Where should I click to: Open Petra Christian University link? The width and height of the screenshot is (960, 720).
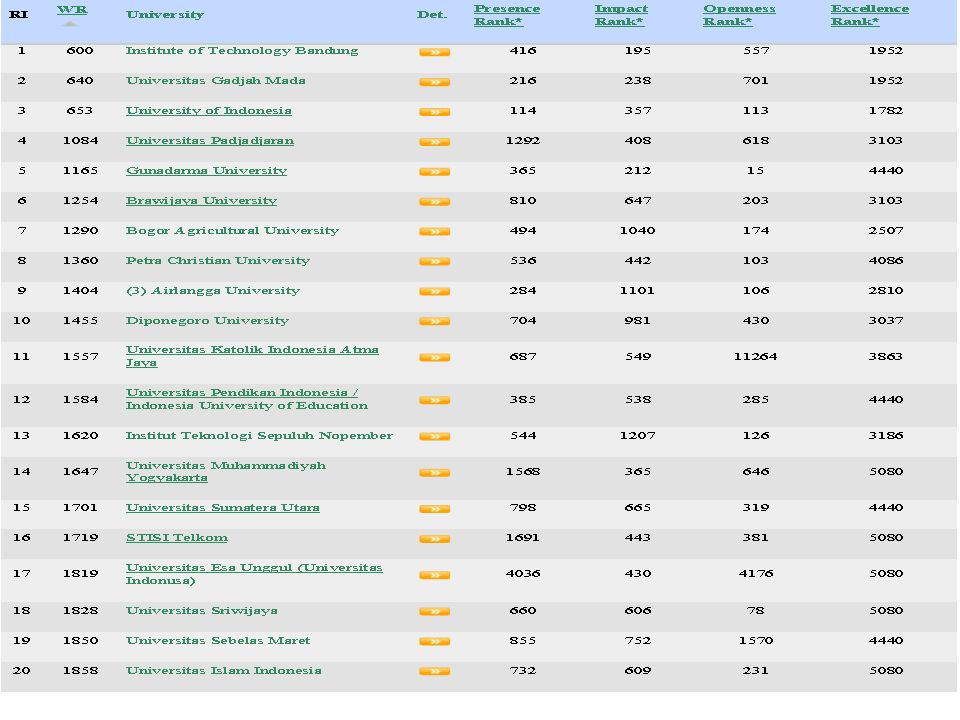(218, 261)
